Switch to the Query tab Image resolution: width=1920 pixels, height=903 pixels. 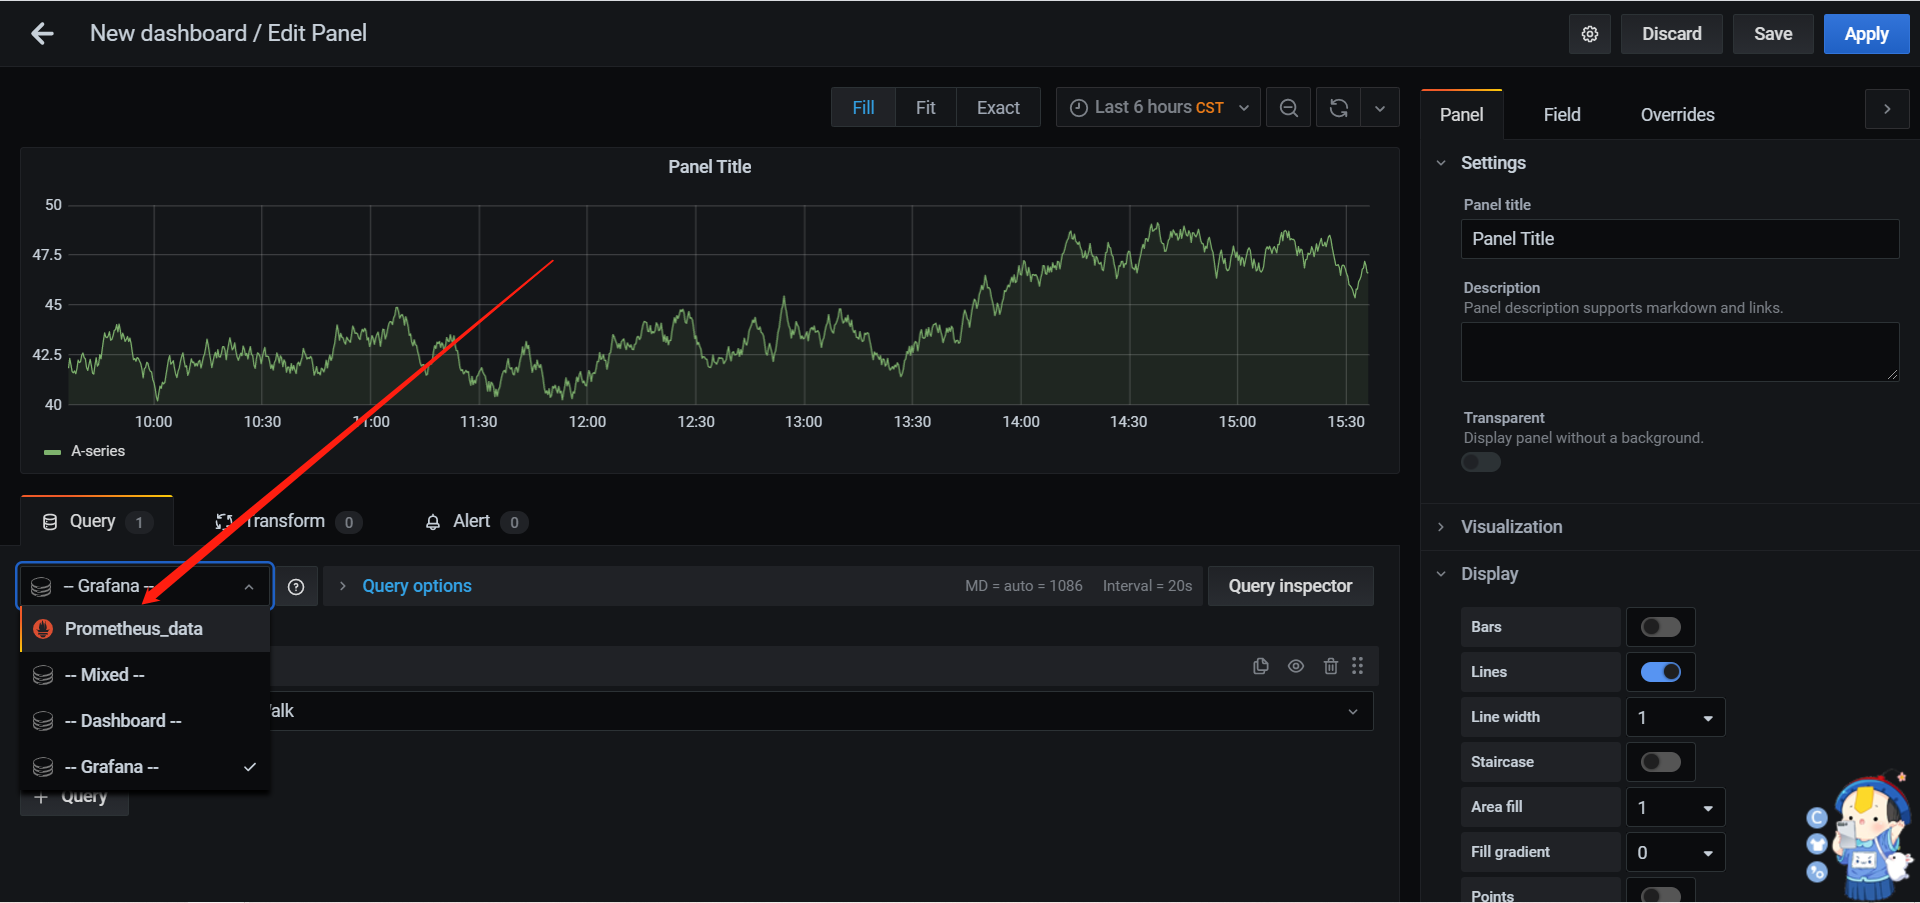[x=97, y=521]
